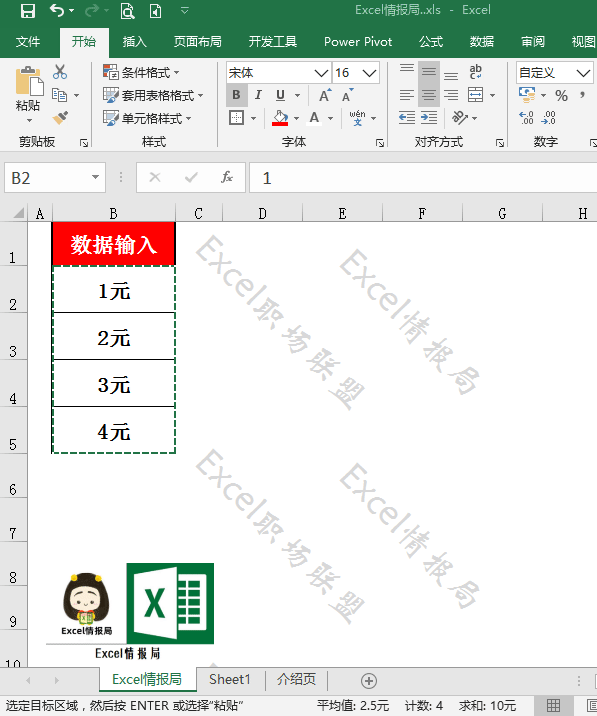The height and width of the screenshot is (716, 597).
Task: Align text to middle vertically
Action: click(429, 72)
